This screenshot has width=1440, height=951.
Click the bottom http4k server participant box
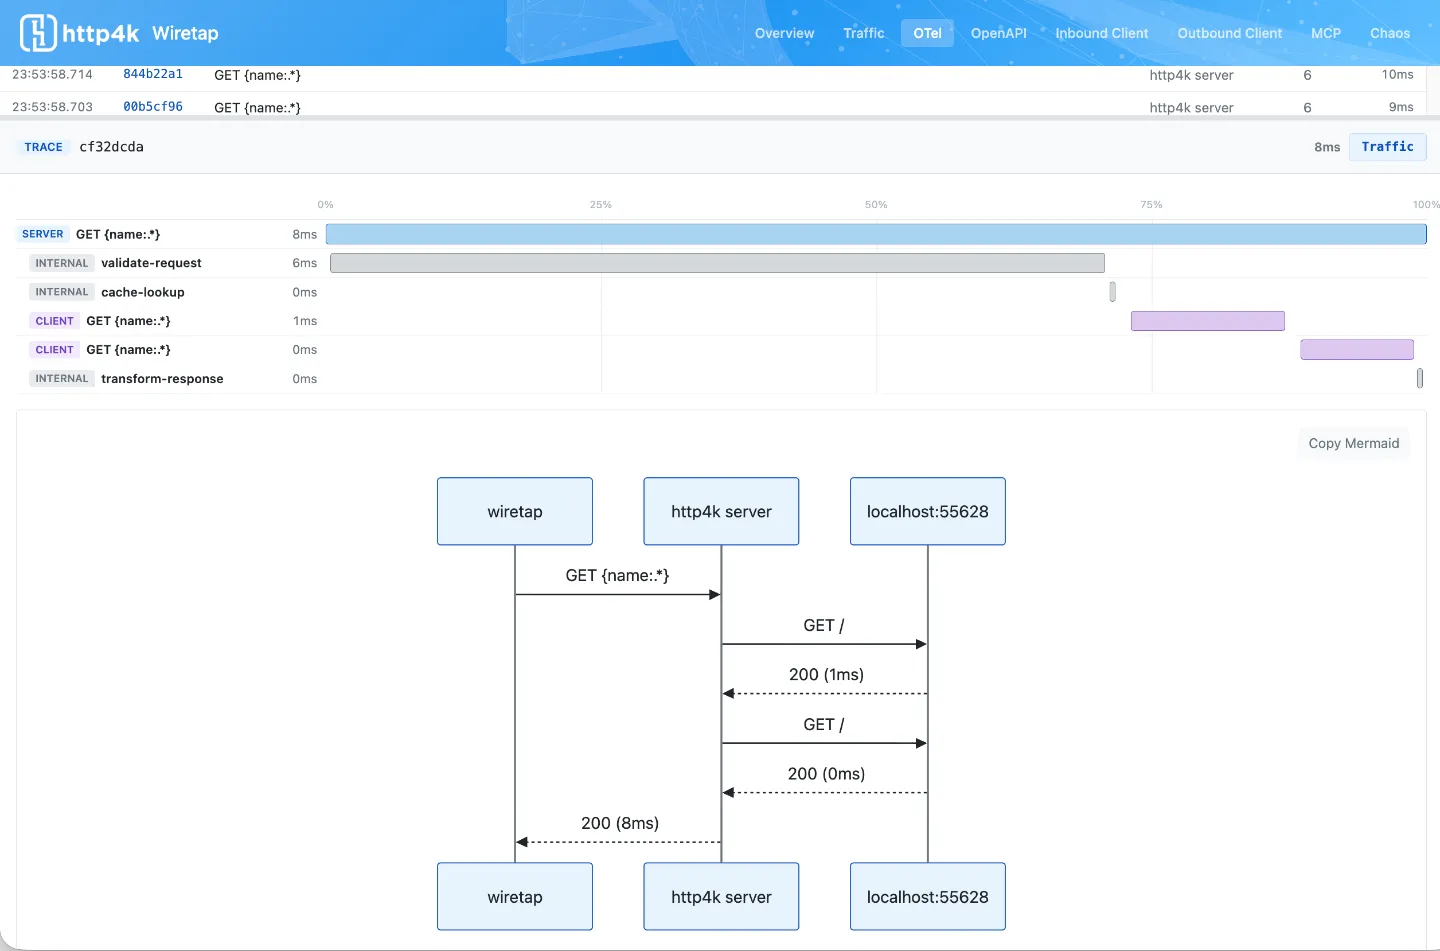pyautogui.click(x=721, y=897)
